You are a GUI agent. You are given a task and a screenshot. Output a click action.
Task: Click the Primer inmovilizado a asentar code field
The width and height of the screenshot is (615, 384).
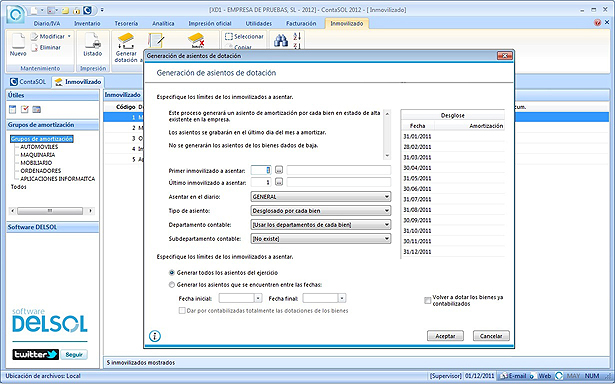tap(261, 170)
